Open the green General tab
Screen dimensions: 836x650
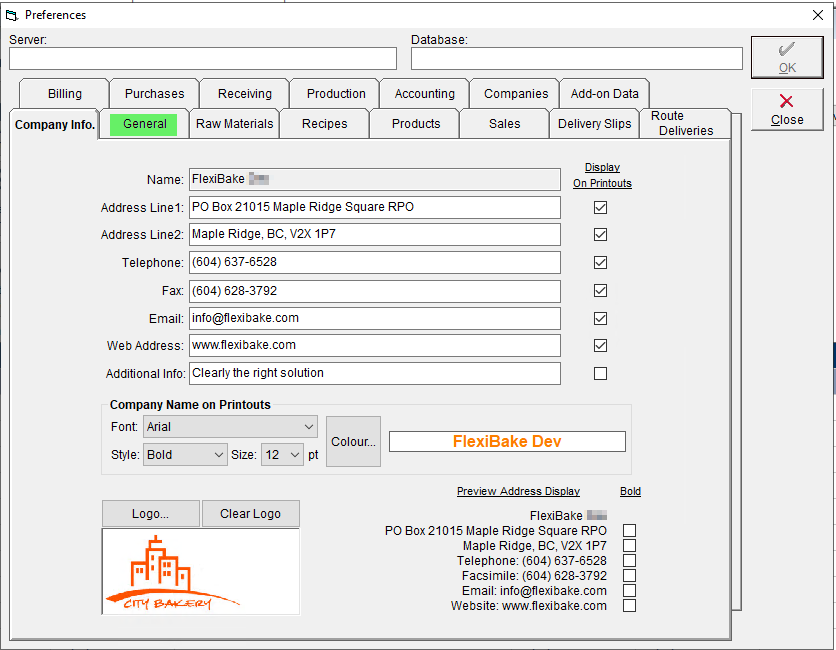click(x=144, y=124)
